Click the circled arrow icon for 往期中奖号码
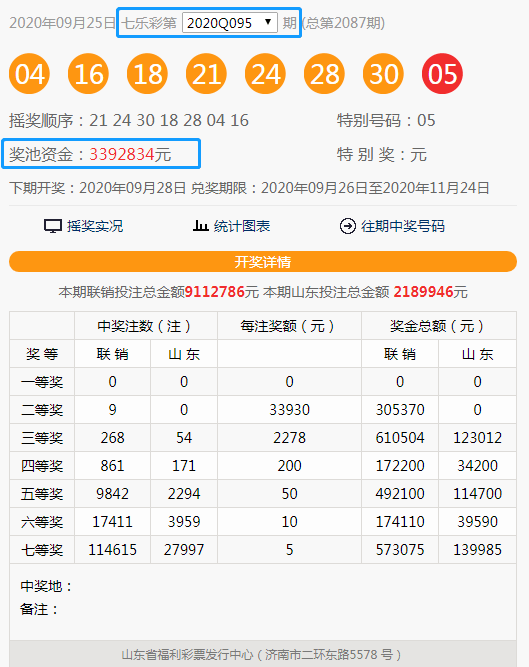The width and height of the screenshot is (529, 667). click(347, 226)
